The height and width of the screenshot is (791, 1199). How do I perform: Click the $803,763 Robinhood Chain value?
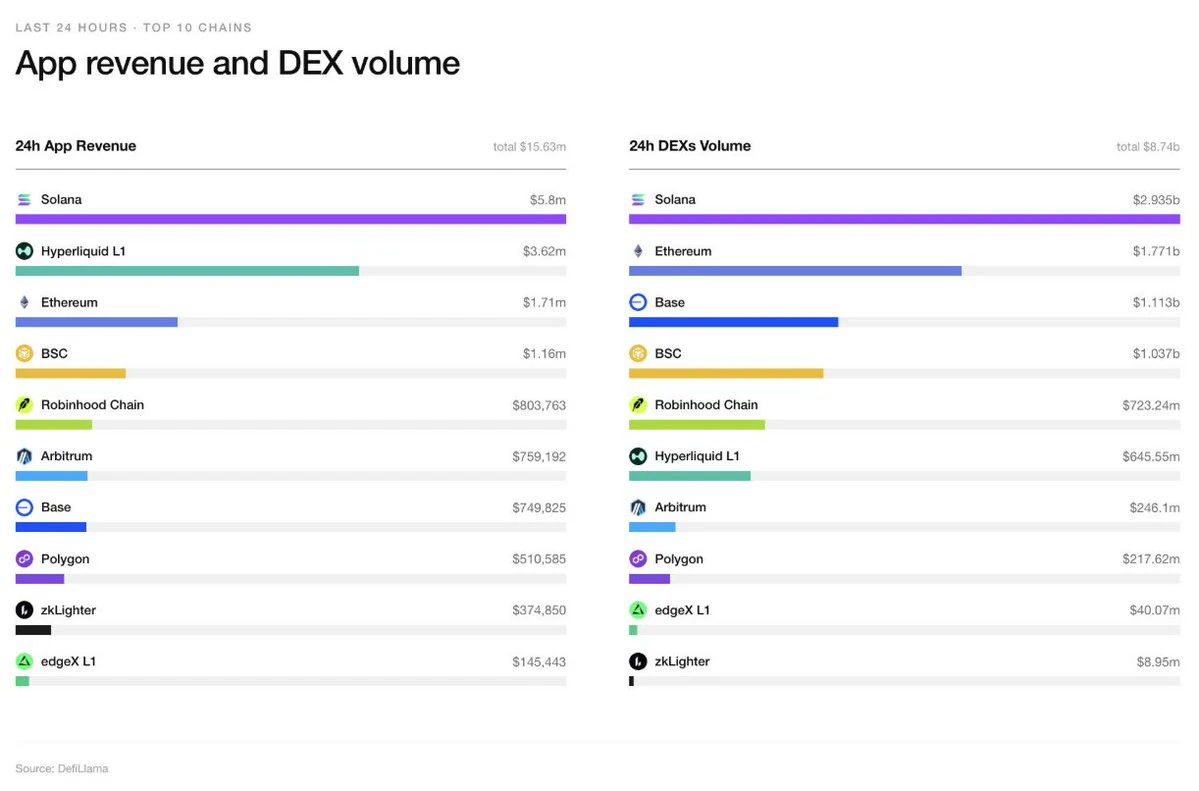pyautogui.click(x=539, y=405)
